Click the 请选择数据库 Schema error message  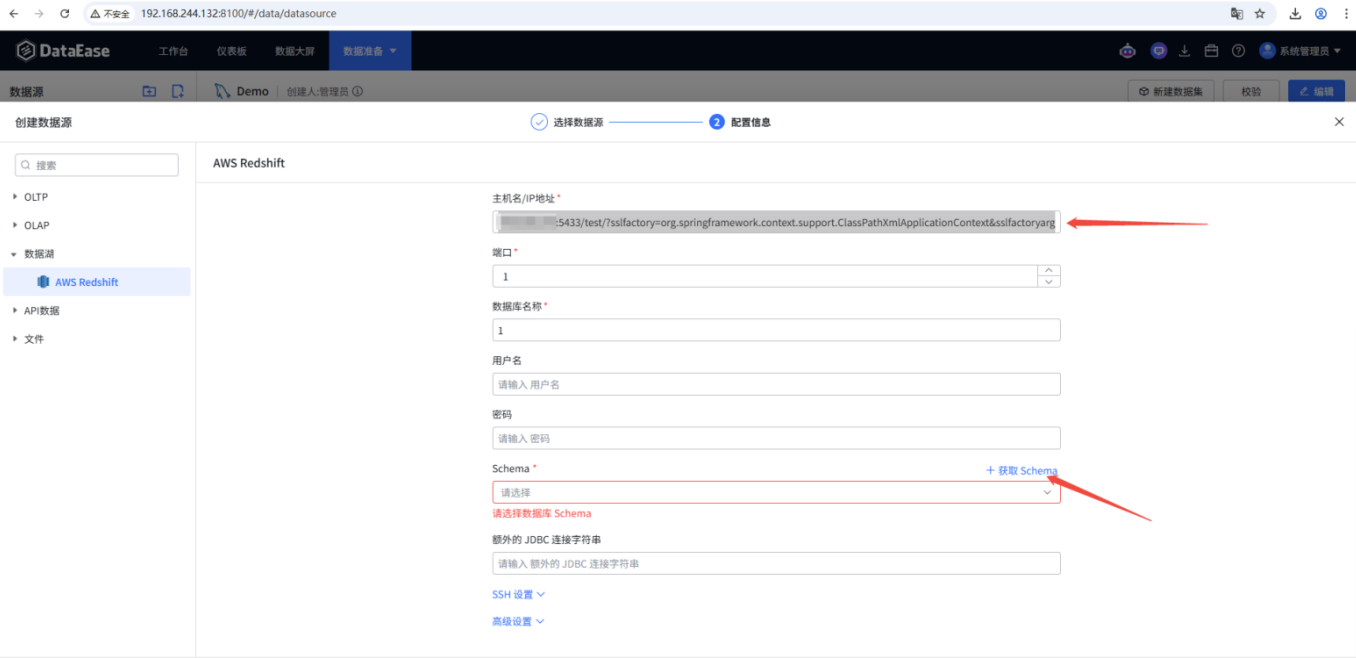click(542, 514)
